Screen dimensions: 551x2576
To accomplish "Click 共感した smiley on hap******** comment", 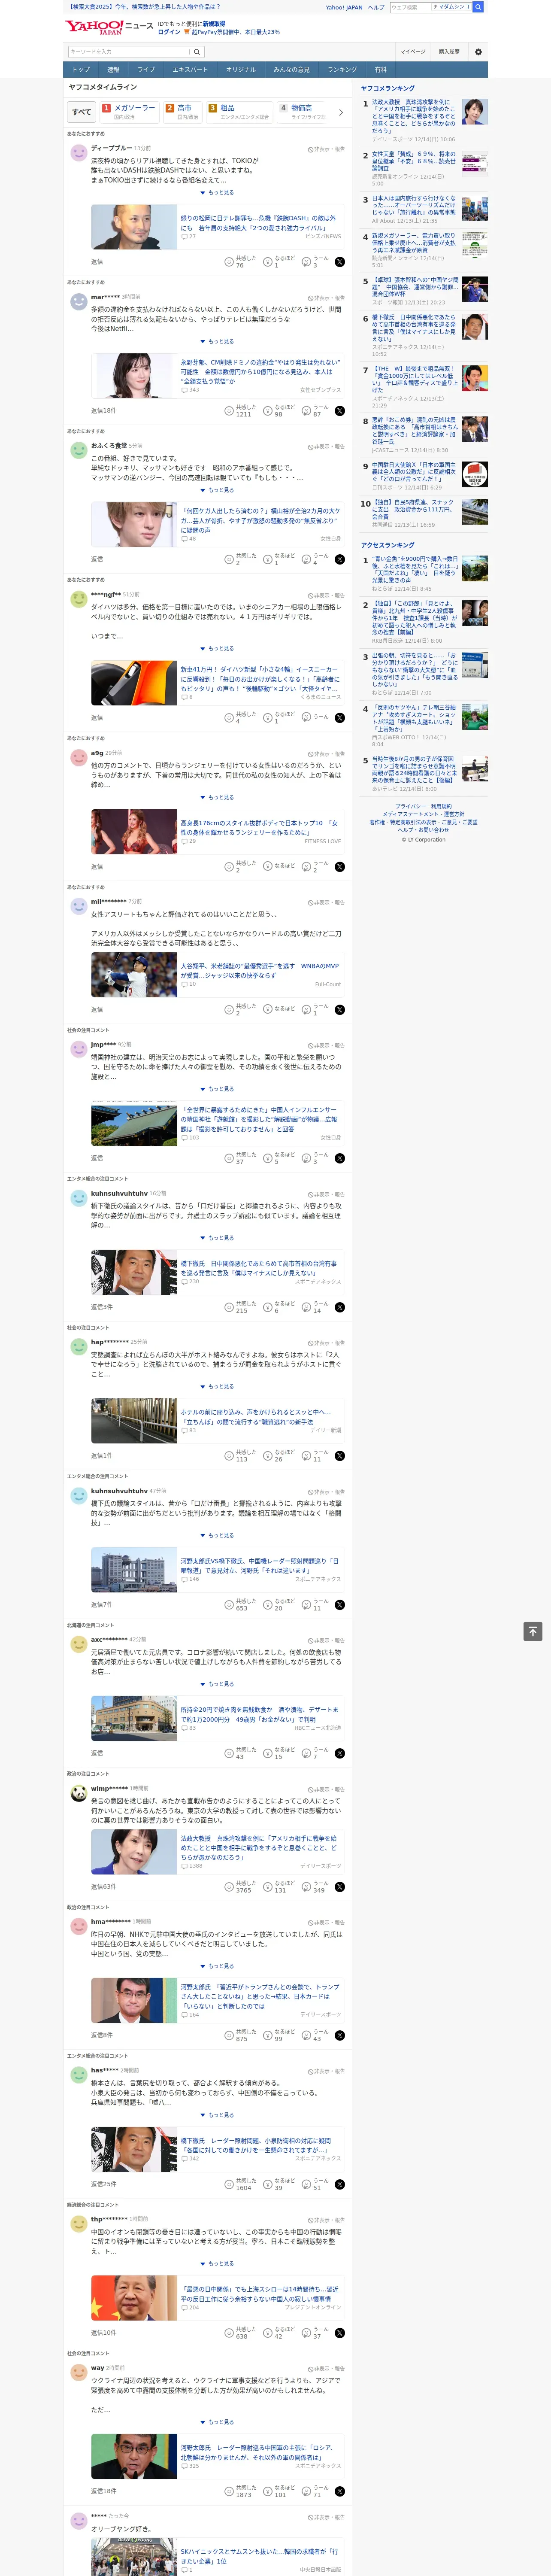I will pyautogui.click(x=229, y=1456).
